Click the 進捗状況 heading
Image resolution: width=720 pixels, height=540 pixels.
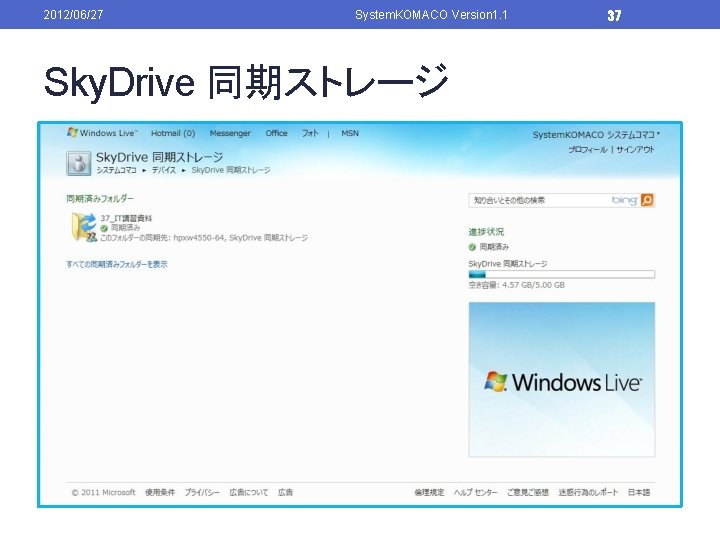coord(486,232)
